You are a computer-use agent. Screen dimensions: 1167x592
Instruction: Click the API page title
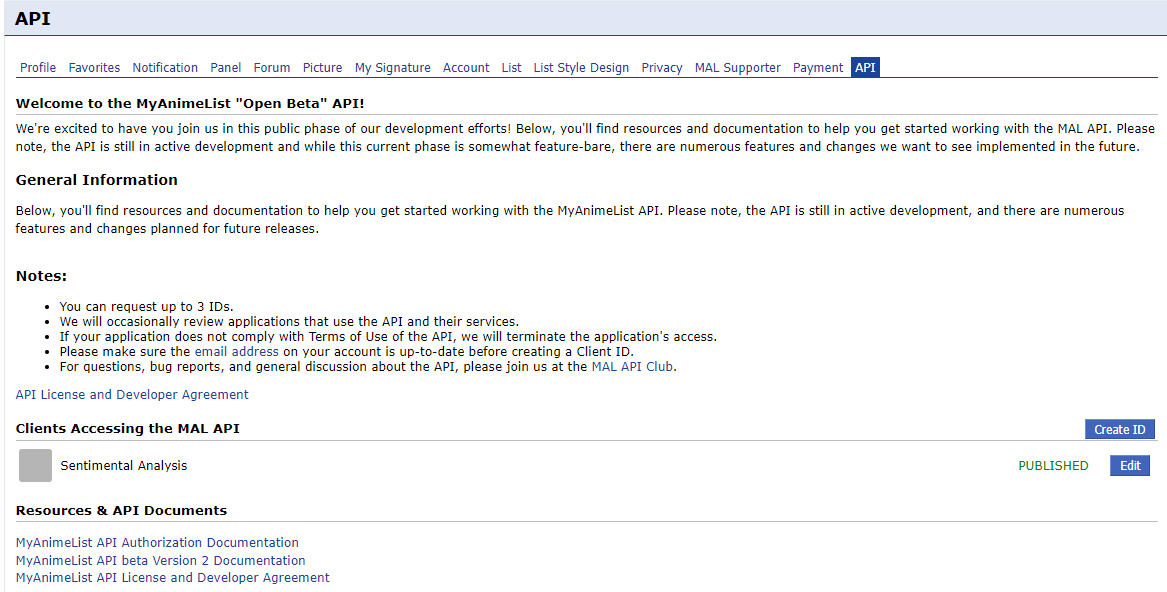click(33, 19)
